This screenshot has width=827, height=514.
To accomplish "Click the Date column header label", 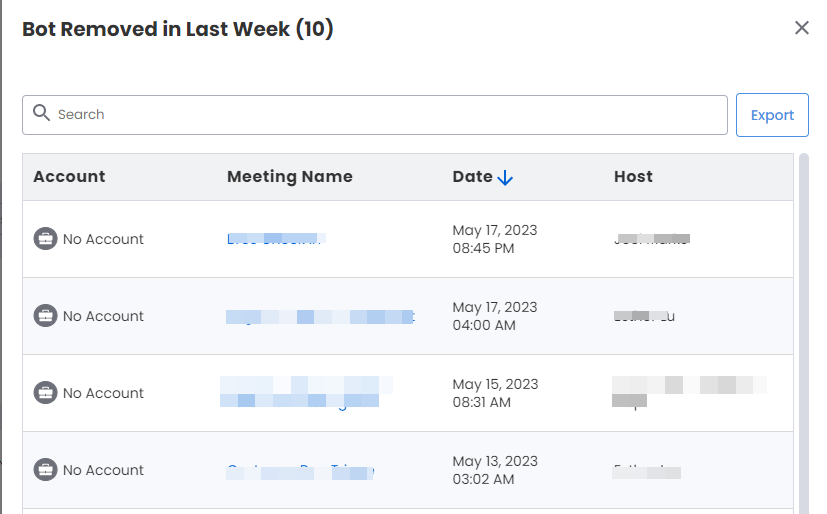I will (473, 177).
